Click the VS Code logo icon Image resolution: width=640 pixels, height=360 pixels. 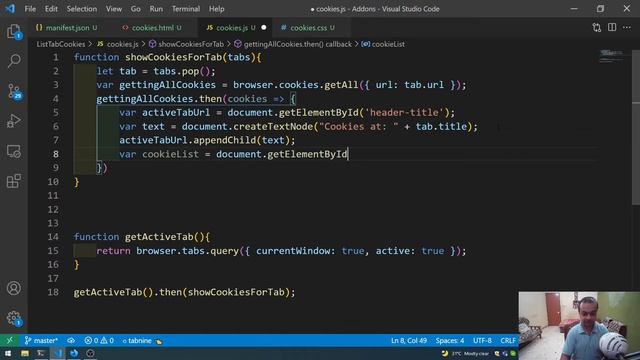(x=10, y=9)
